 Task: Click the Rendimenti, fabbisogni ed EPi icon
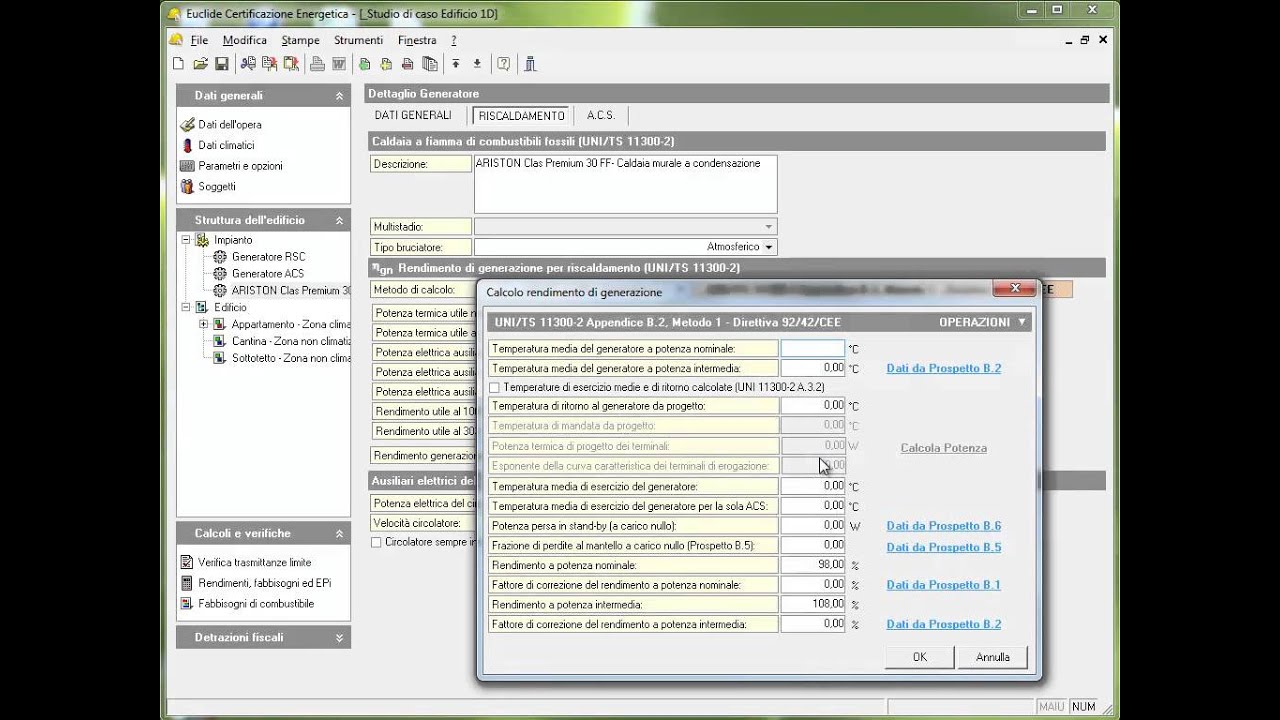[x=187, y=583]
